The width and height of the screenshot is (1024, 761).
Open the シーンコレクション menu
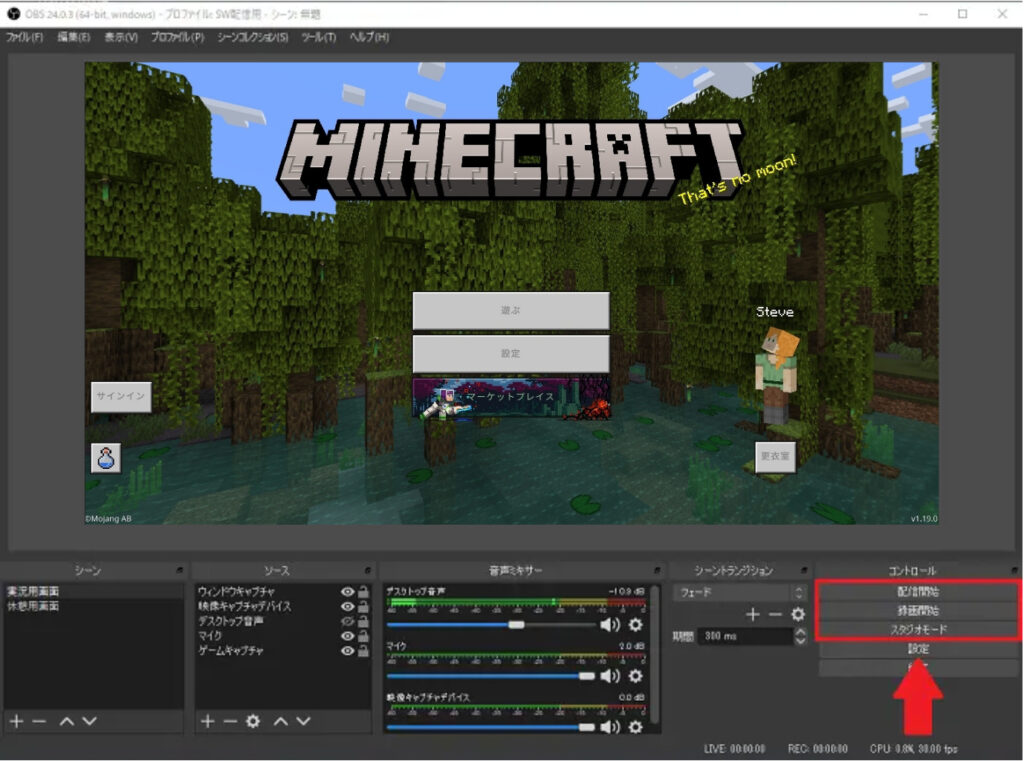pyautogui.click(x=253, y=37)
